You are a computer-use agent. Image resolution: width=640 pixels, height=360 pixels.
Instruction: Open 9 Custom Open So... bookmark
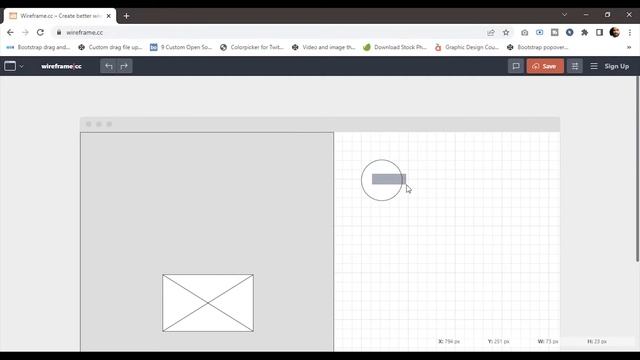click(181, 47)
